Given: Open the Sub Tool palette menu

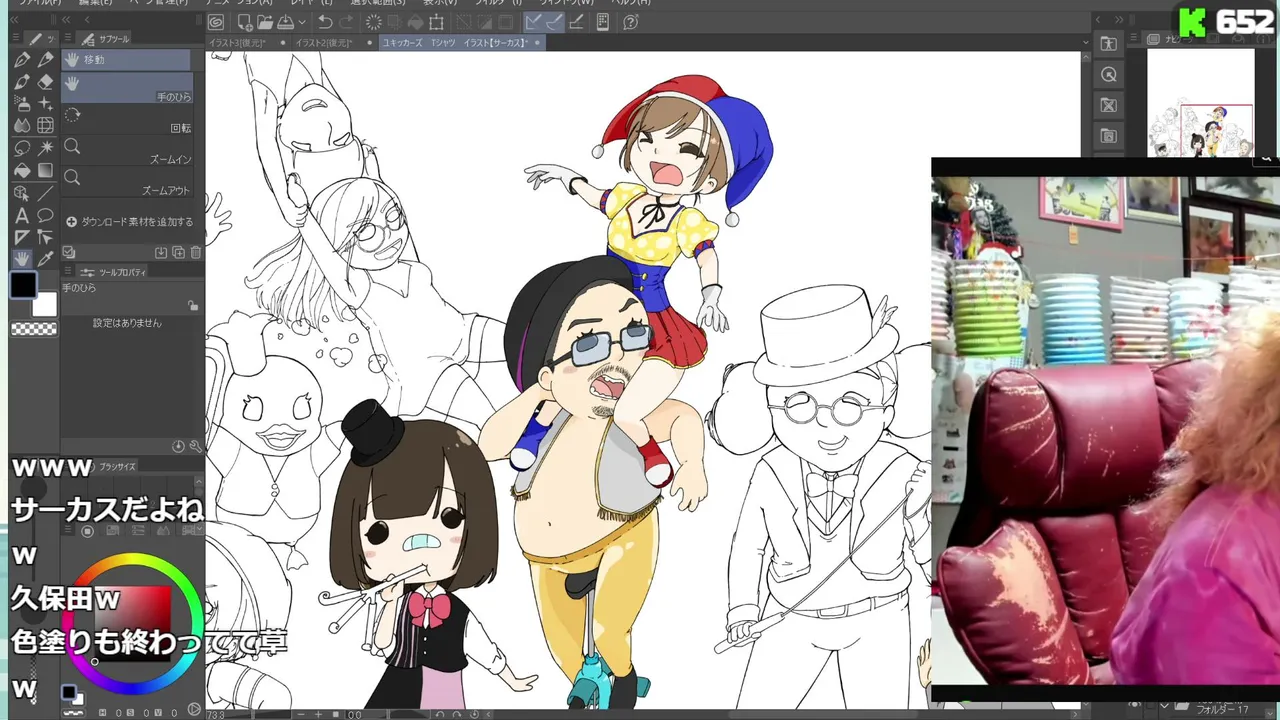Looking at the screenshot, I should [x=69, y=39].
